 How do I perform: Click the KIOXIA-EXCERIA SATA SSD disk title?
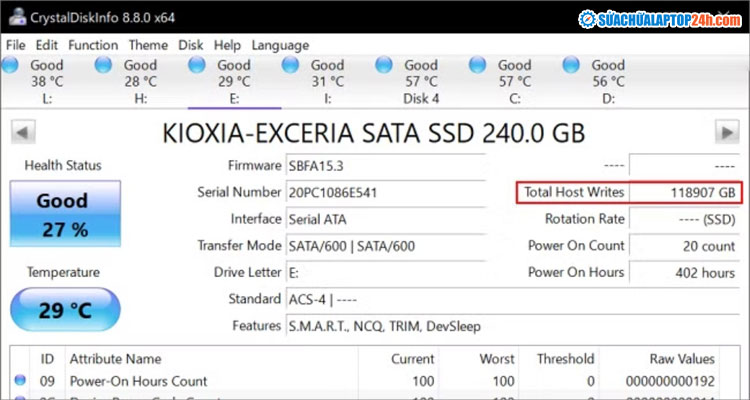point(374,133)
